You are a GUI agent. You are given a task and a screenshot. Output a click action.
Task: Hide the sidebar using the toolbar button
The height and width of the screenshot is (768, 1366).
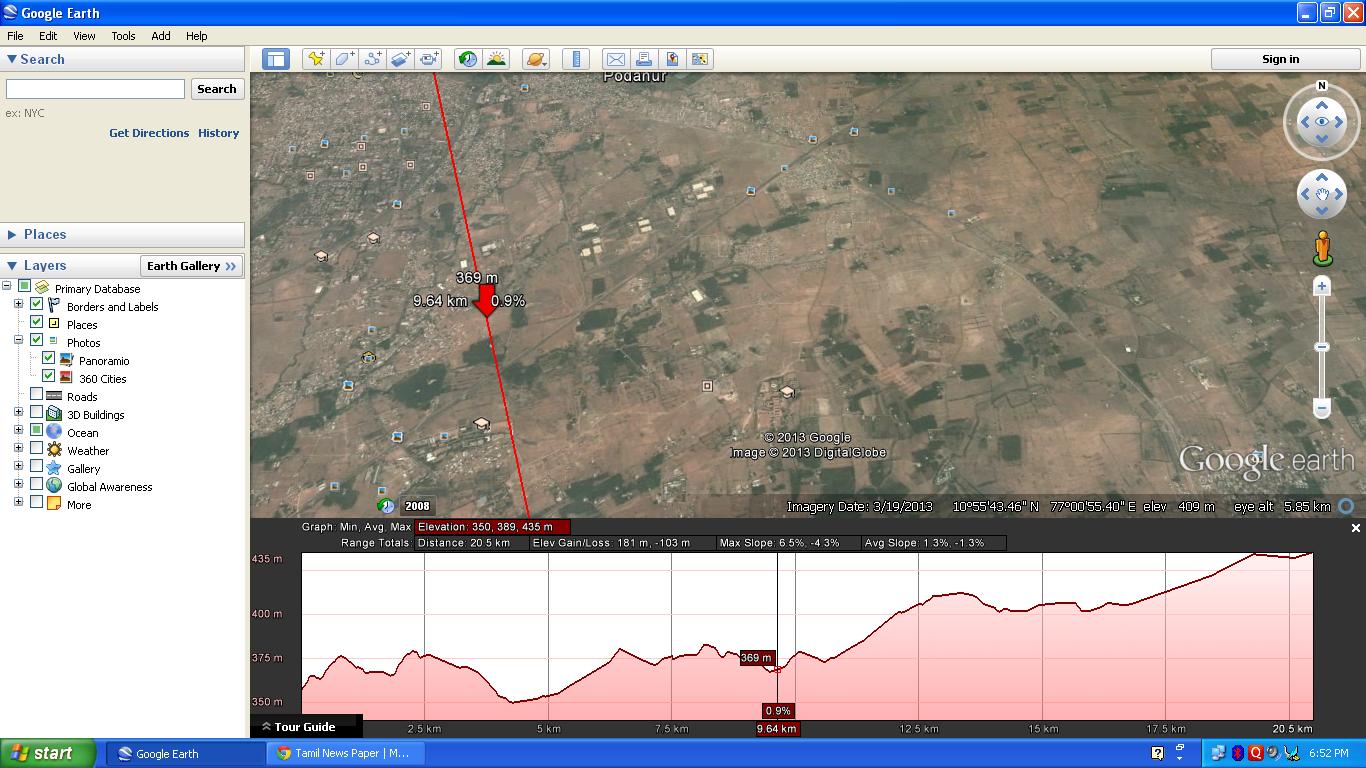click(x=275, y=59)
